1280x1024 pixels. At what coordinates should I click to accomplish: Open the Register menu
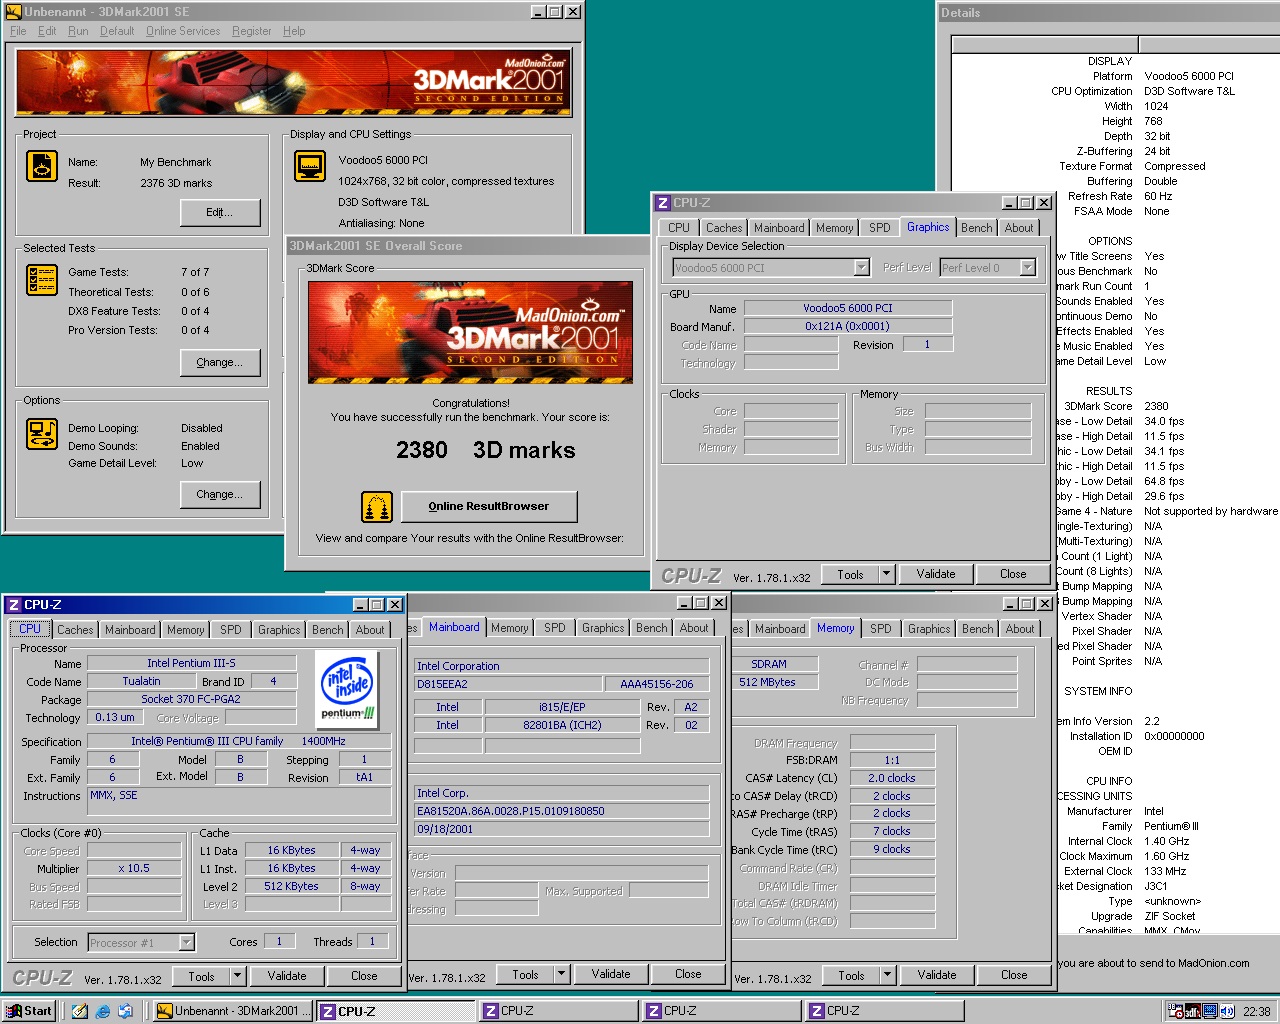[251, 31]
